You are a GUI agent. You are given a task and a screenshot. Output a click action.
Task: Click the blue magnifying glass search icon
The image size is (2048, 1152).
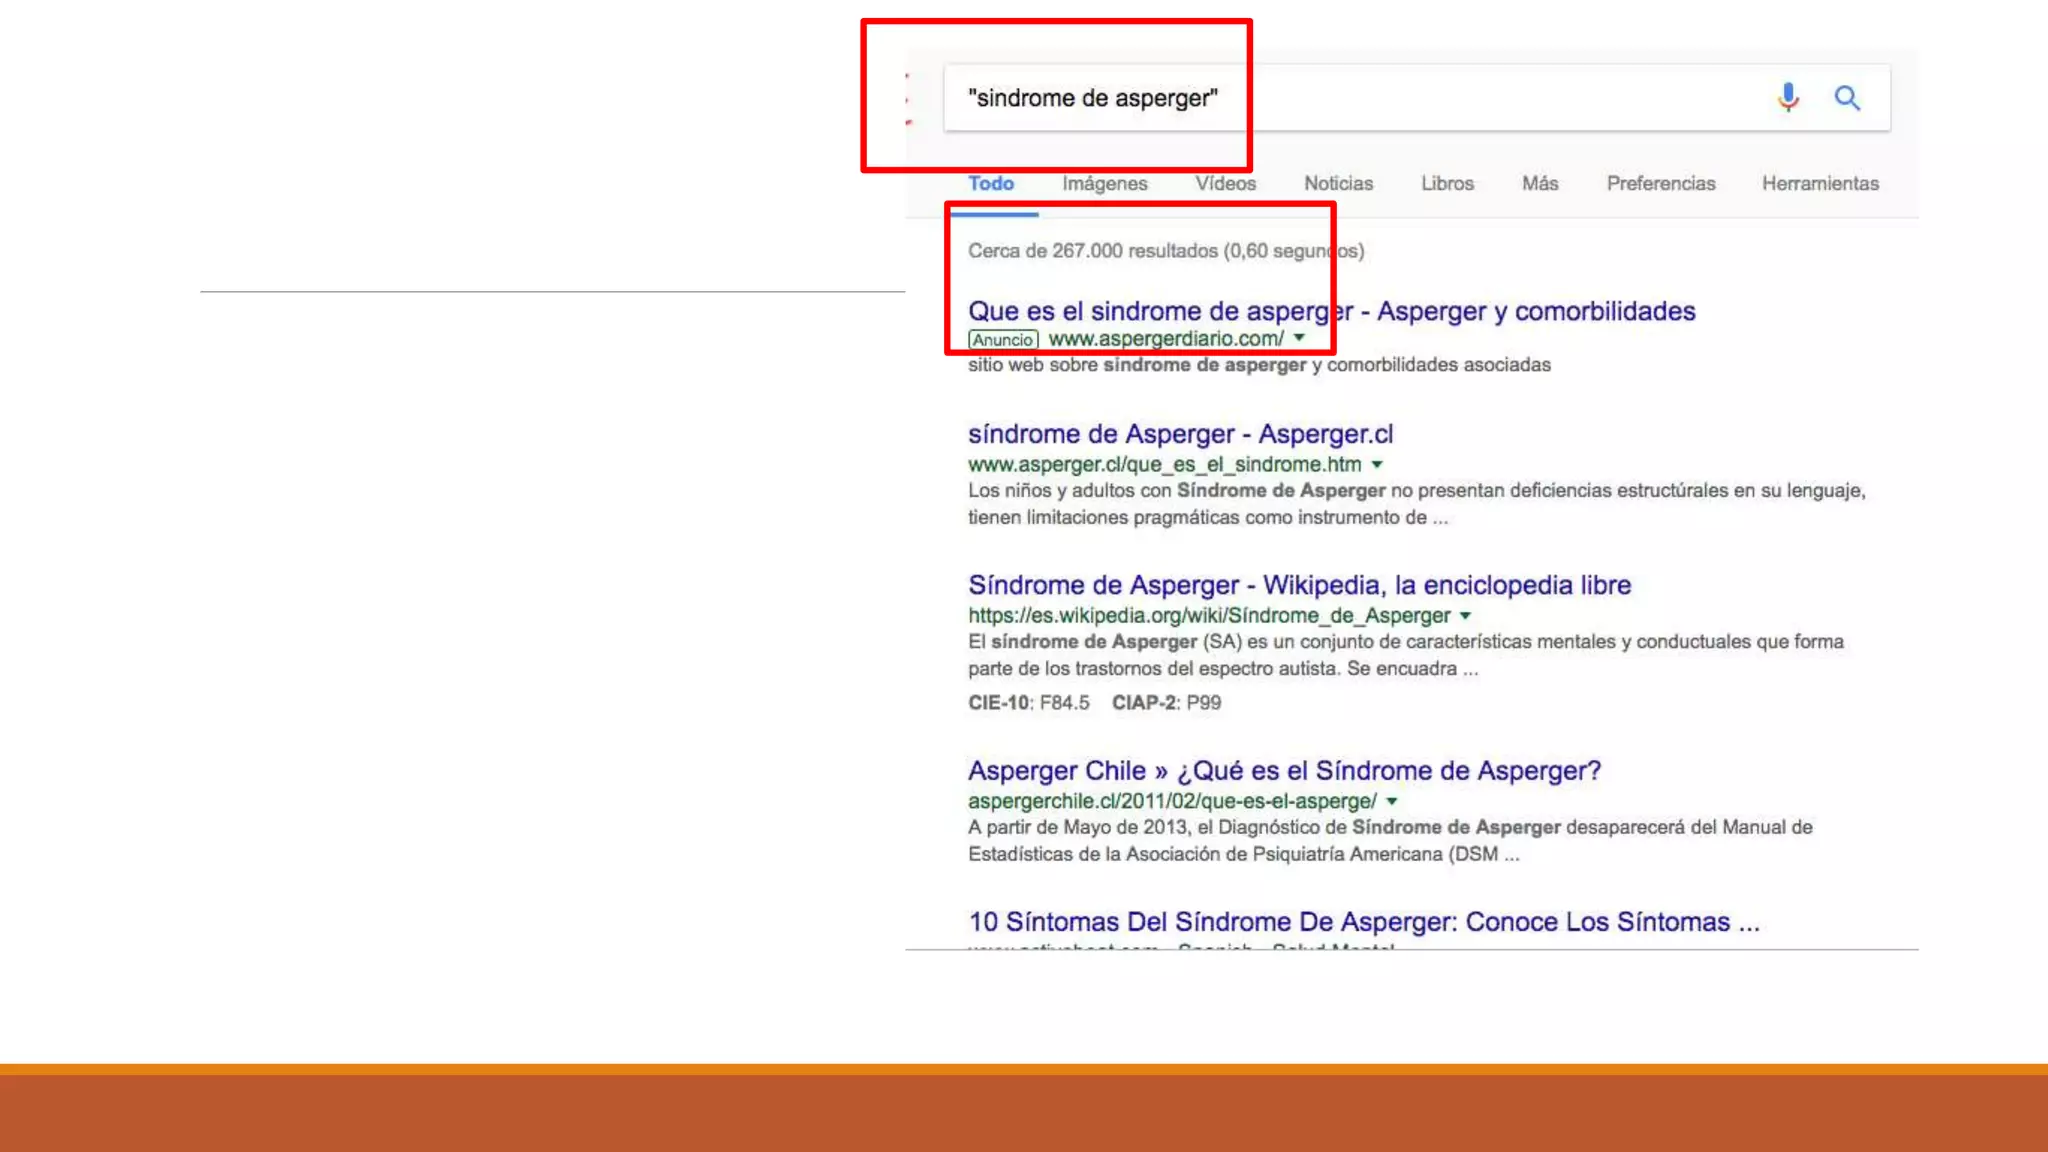pos(1846,97)
